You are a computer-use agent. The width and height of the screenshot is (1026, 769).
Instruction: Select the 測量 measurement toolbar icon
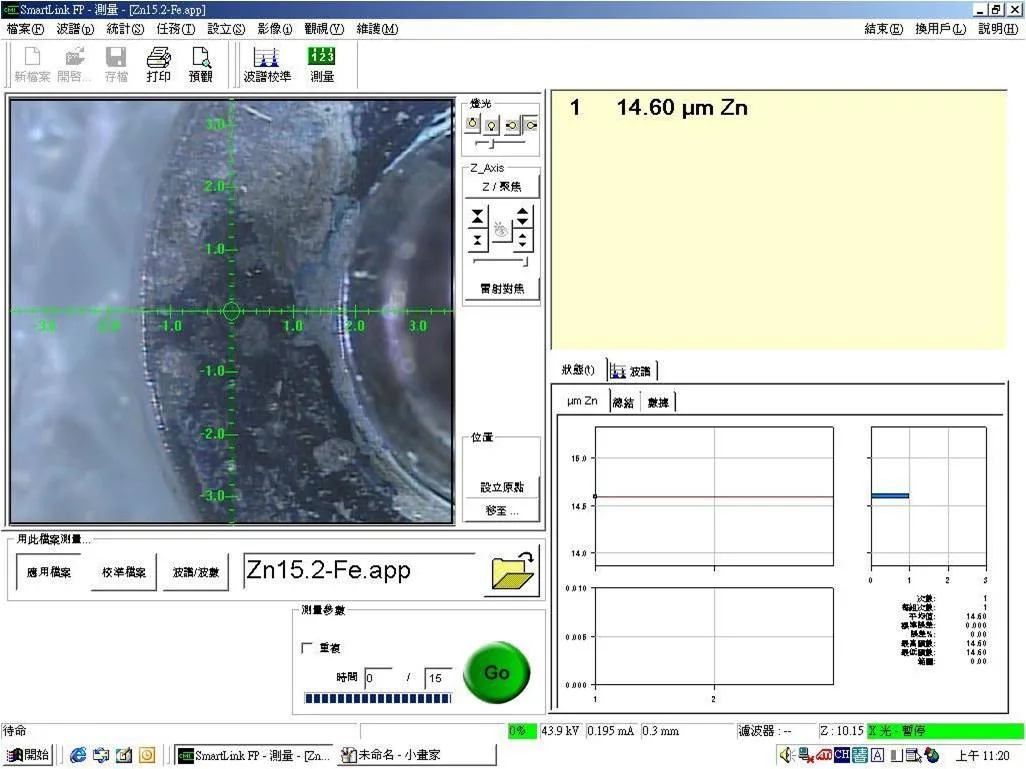[322, 64]
